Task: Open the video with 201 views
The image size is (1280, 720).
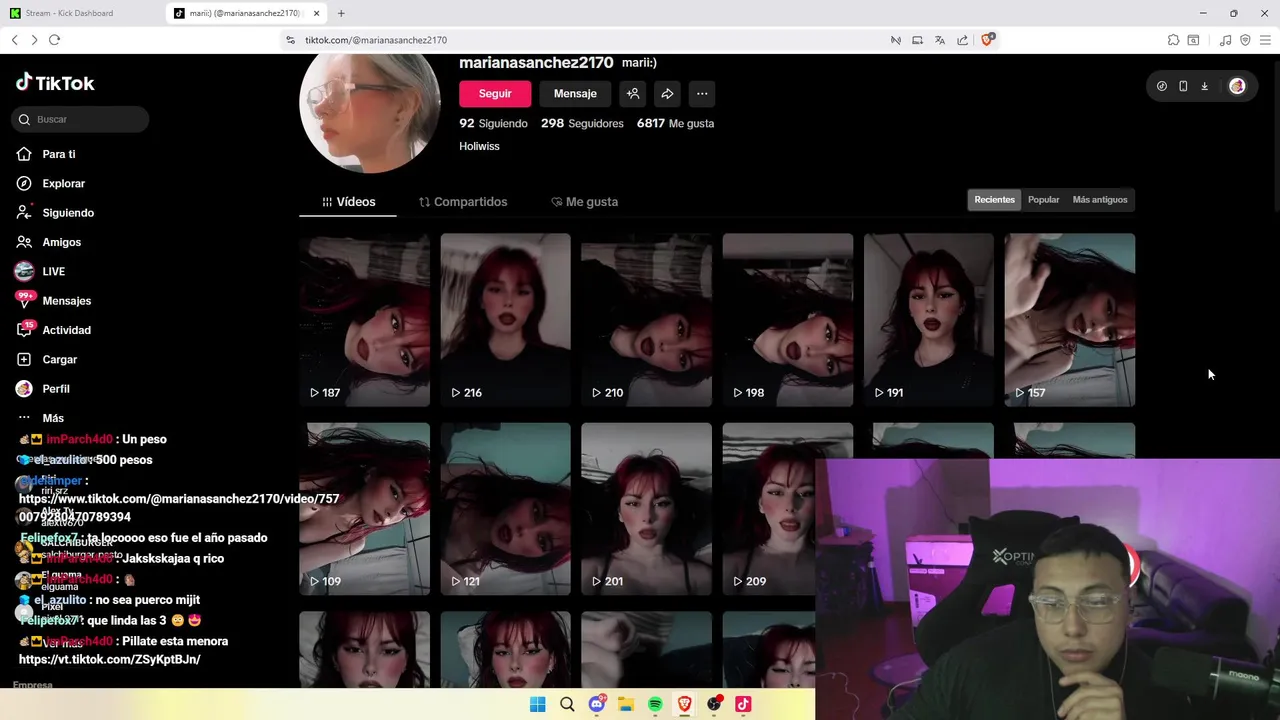Action: (x=646, y=509)
